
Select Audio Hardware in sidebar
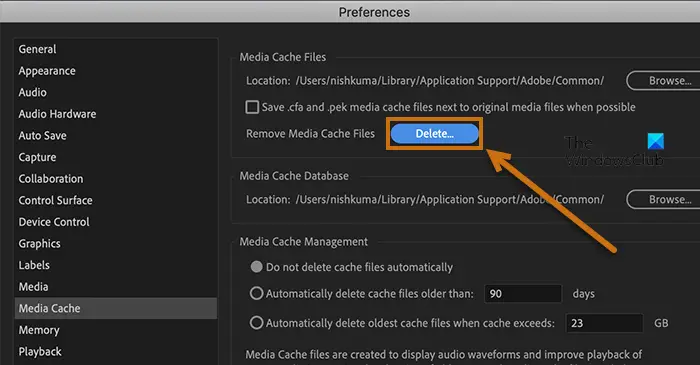pyautogui.click(x=57, y=114)
